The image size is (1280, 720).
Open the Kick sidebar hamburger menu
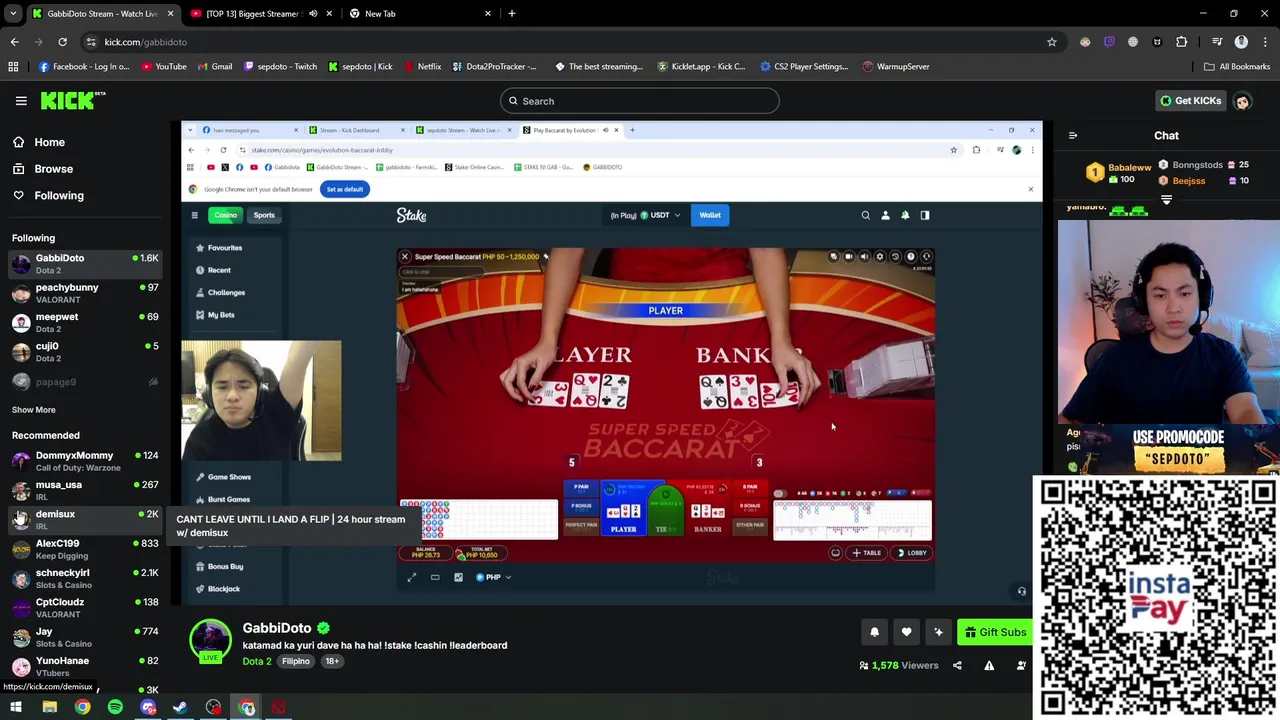pyautogui.click(x=21, y=101)
